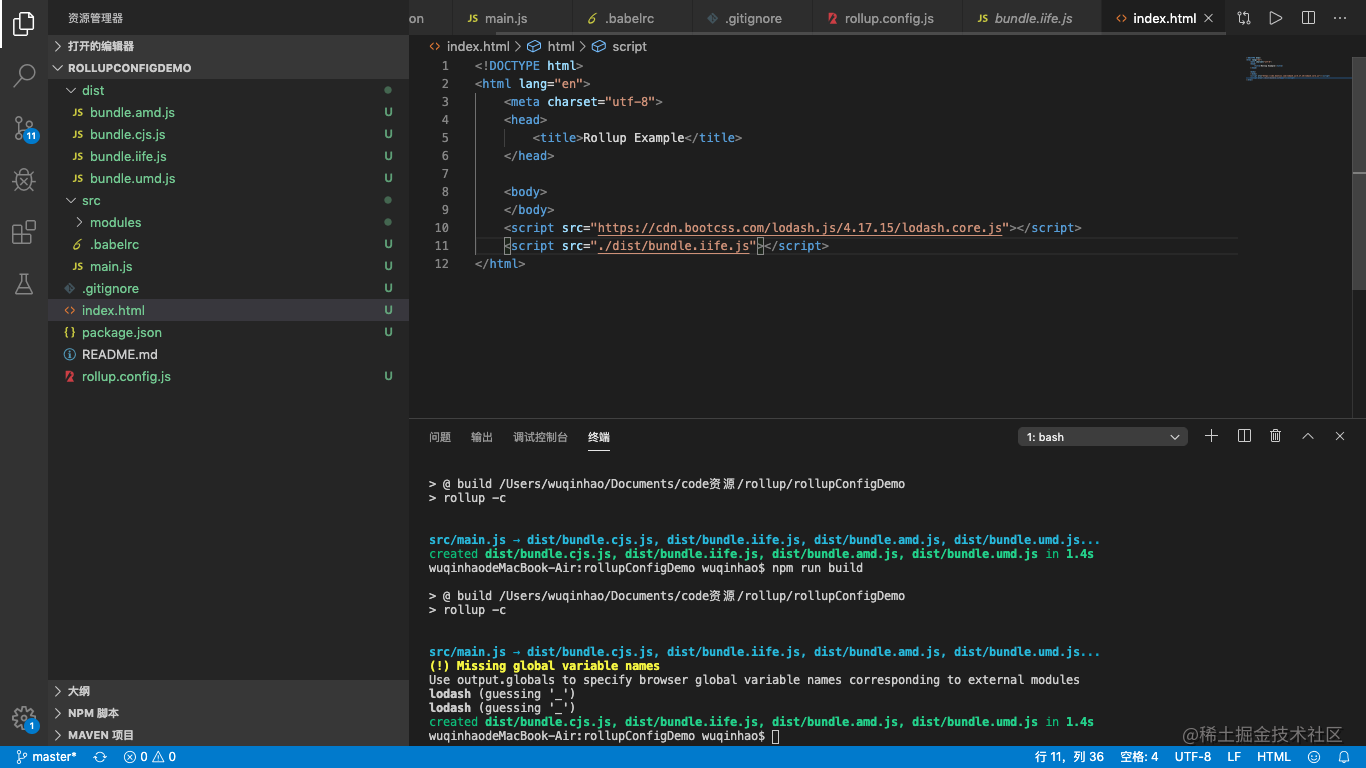Change indentation via 空格: 4 indicator
The width and height of the screenshot is (1366, 768).
point(1139,757)
